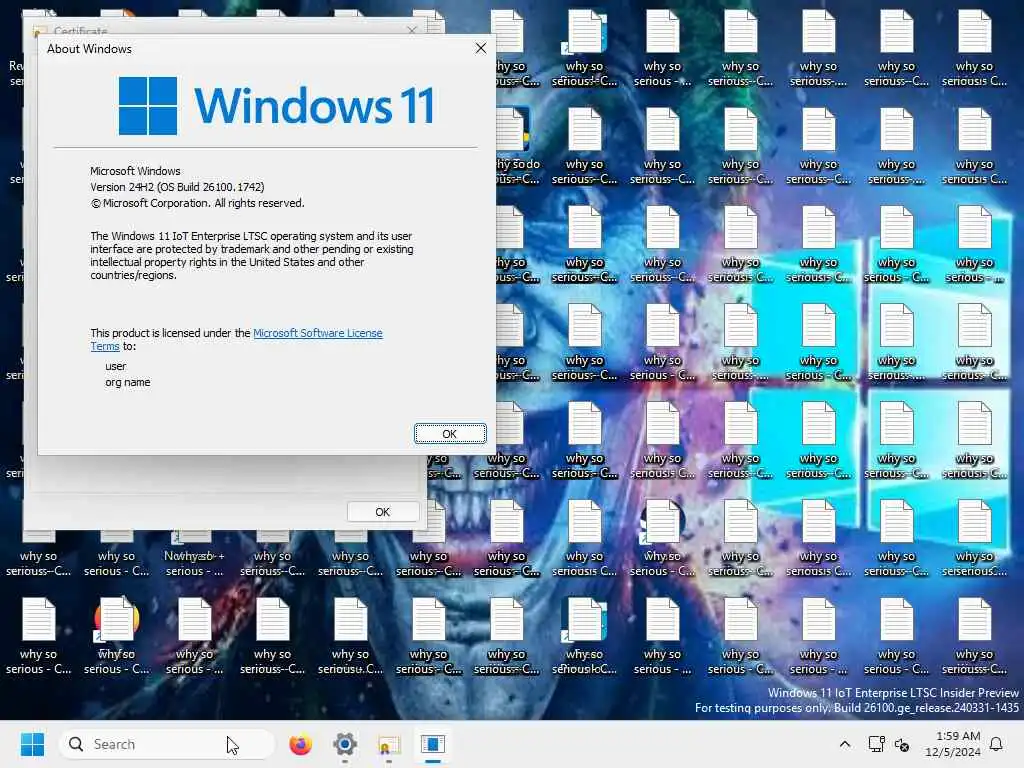Select the About Windows taskbar icon
The height and width of the screenshot is (768, 1024).
(x=433, y=744)
